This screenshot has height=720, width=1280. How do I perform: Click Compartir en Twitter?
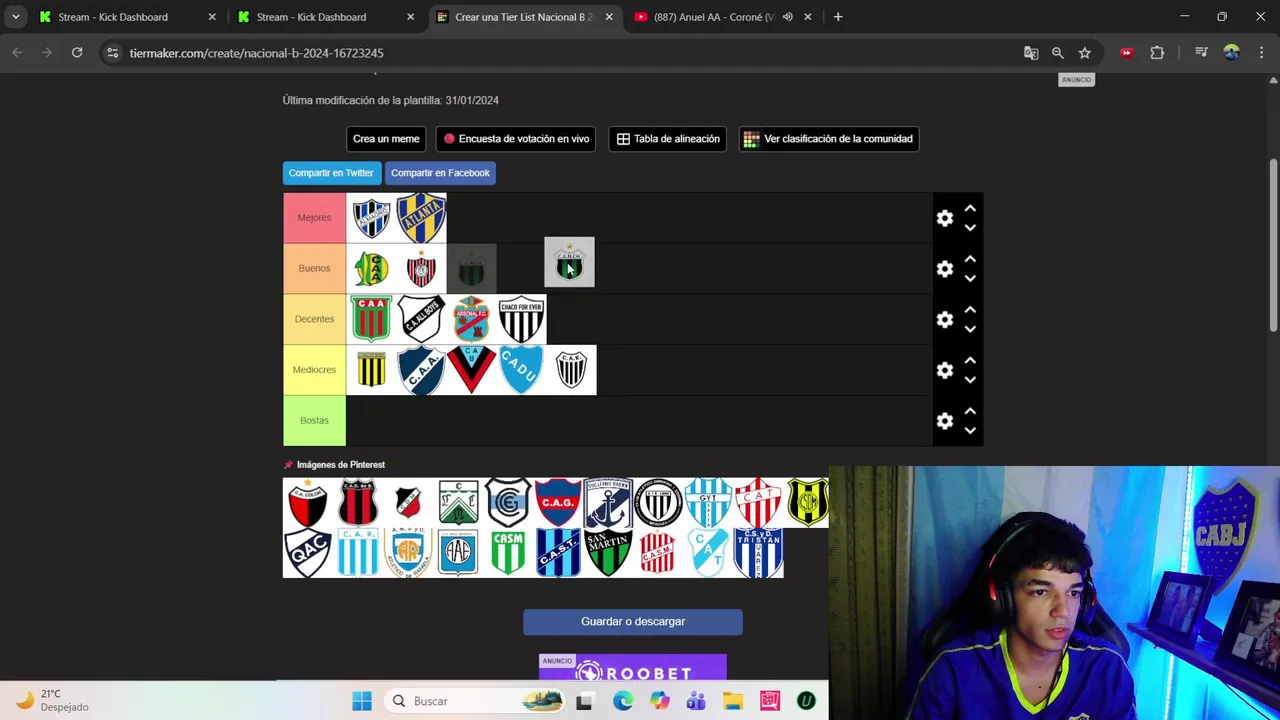[x=331, y=173]
